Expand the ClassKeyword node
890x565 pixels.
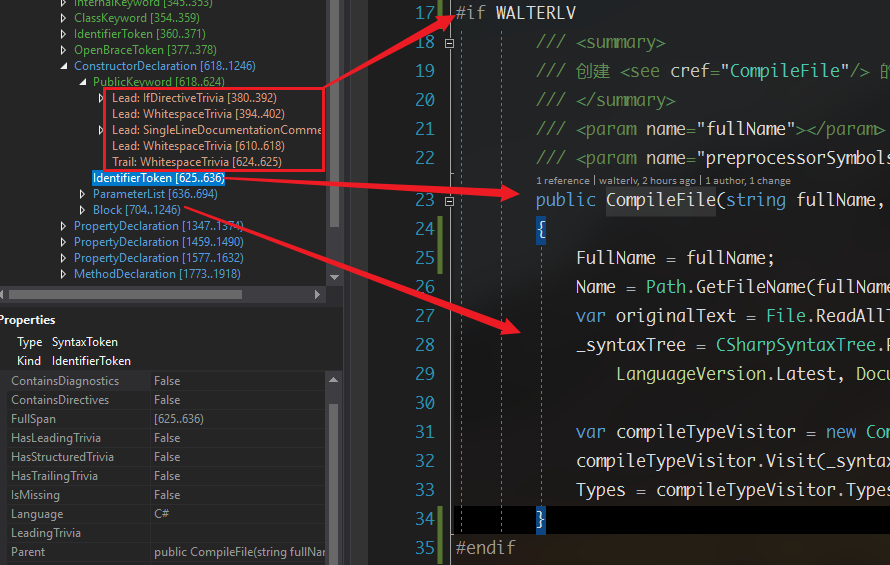(63, 18)
